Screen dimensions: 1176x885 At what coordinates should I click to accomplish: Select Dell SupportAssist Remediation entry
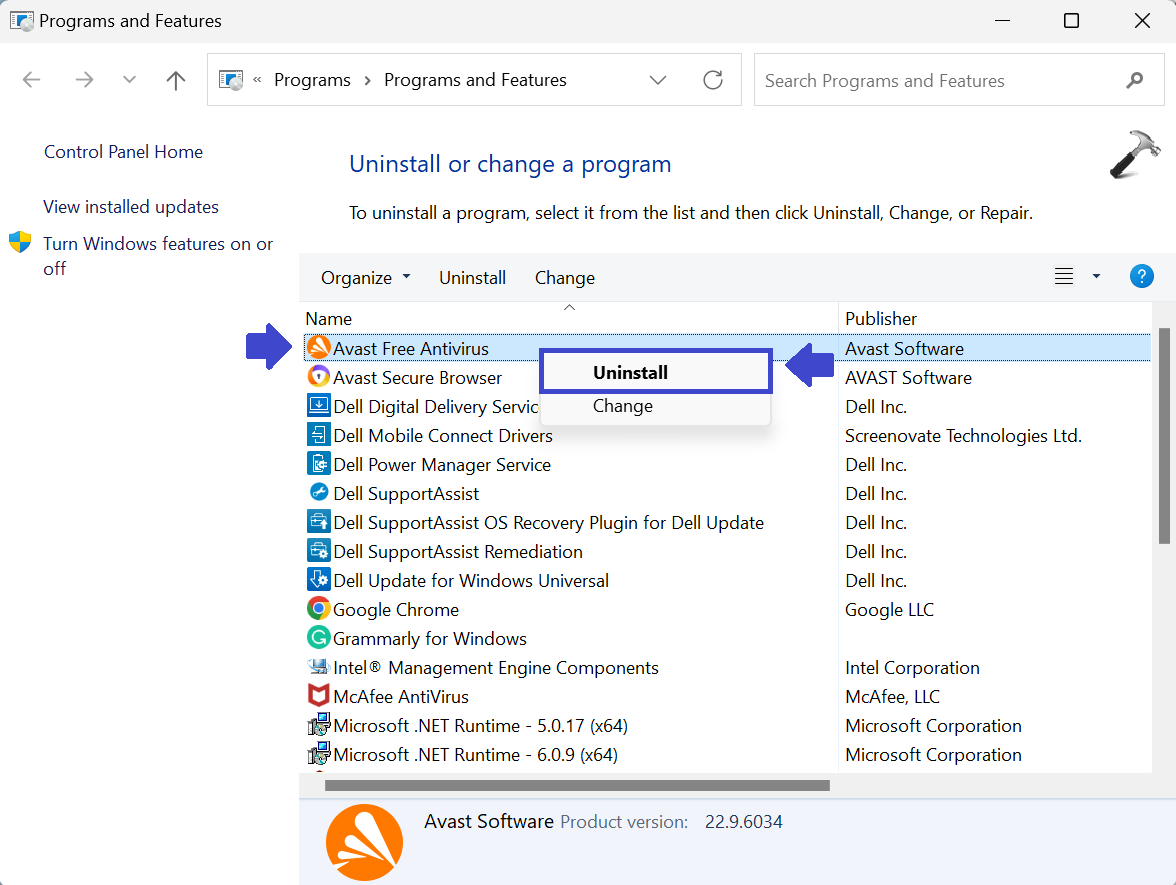click(x=458, y=552)
